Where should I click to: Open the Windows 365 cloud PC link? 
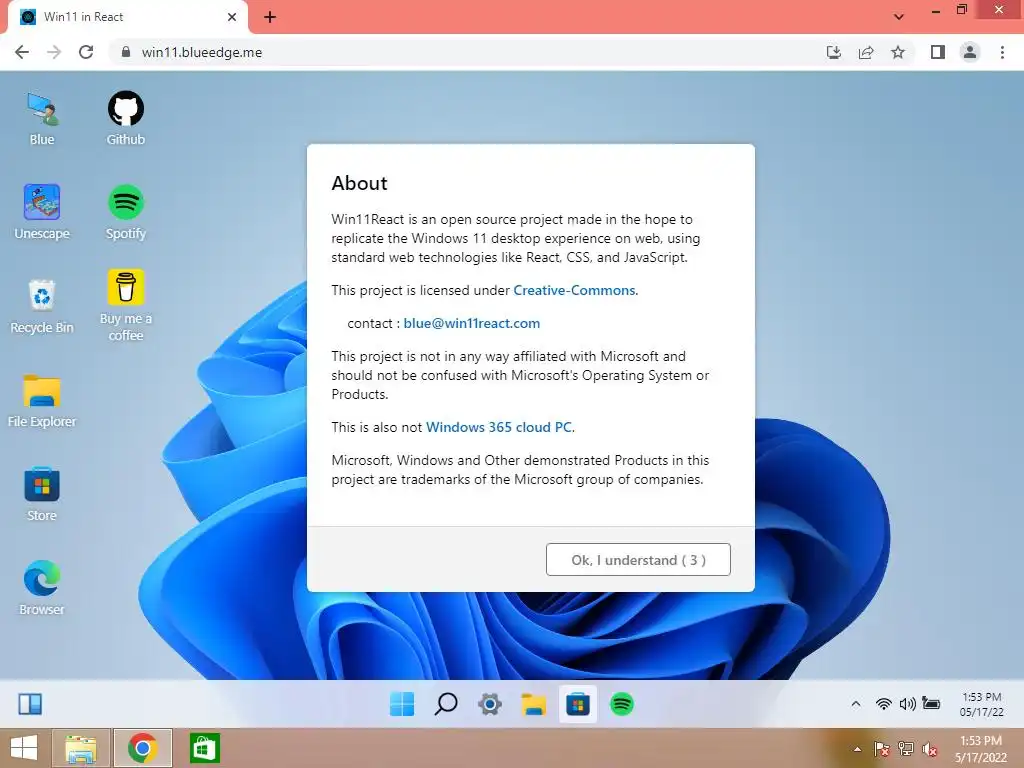click(499, 427)
